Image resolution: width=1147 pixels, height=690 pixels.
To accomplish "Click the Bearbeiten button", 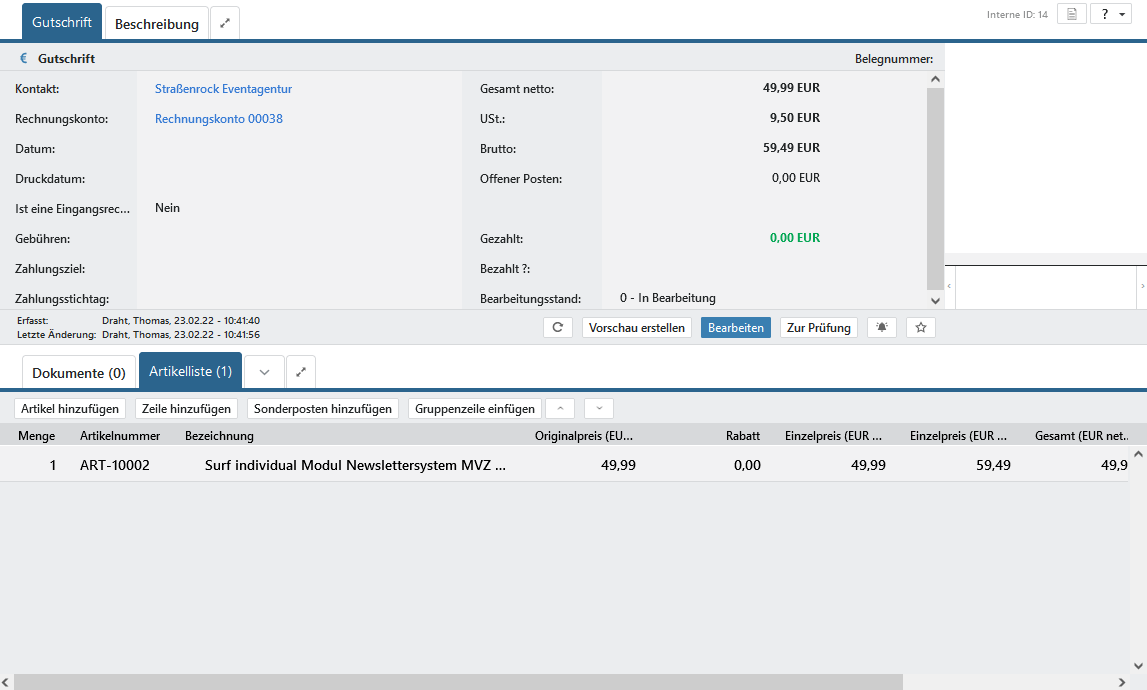I will tap(735, 328).
